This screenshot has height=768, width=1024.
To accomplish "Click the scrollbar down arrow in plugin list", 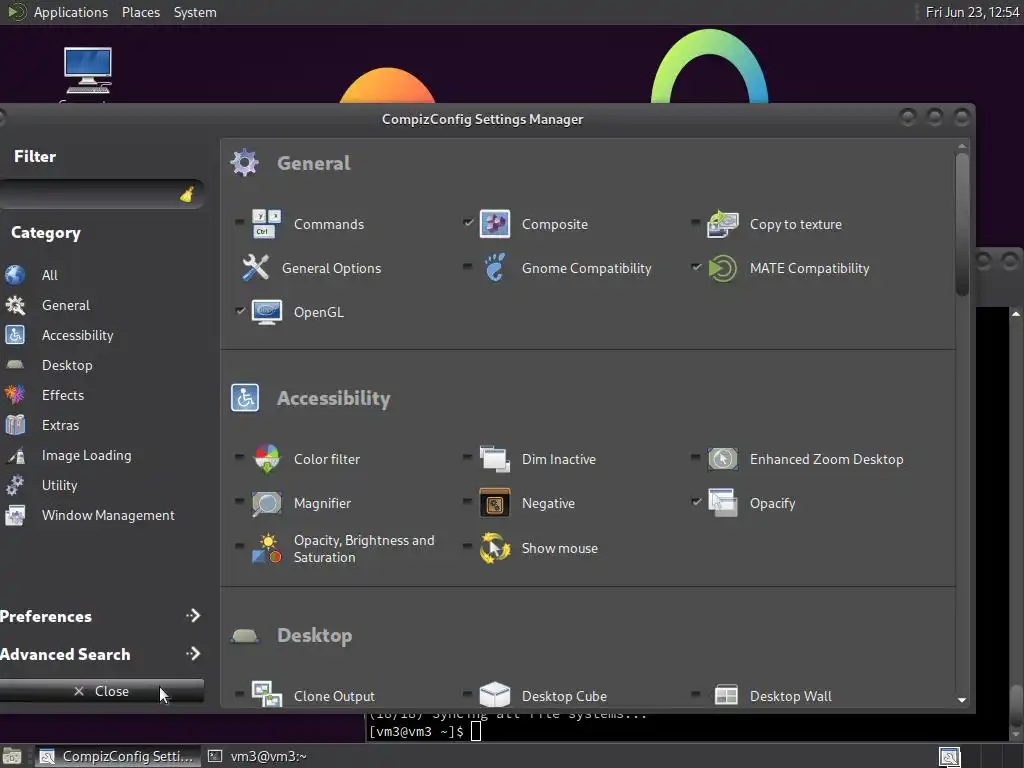I will [961, 699].
